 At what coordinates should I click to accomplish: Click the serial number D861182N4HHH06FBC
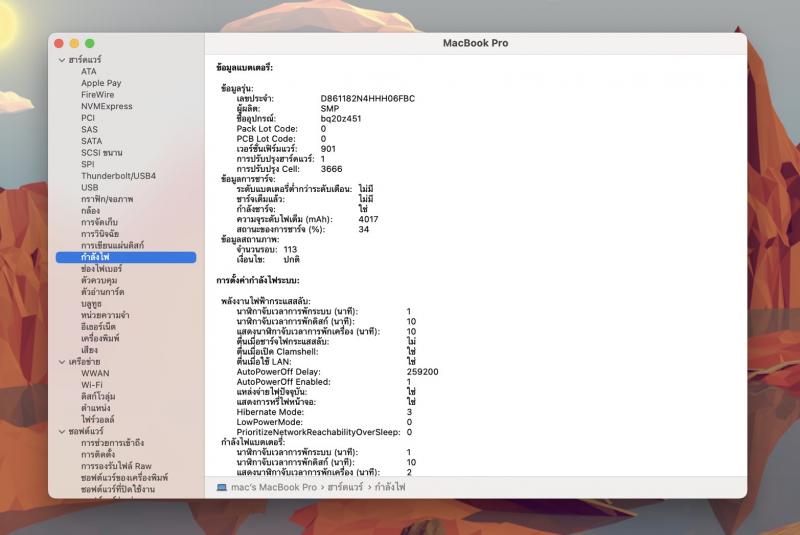point(368,98)
